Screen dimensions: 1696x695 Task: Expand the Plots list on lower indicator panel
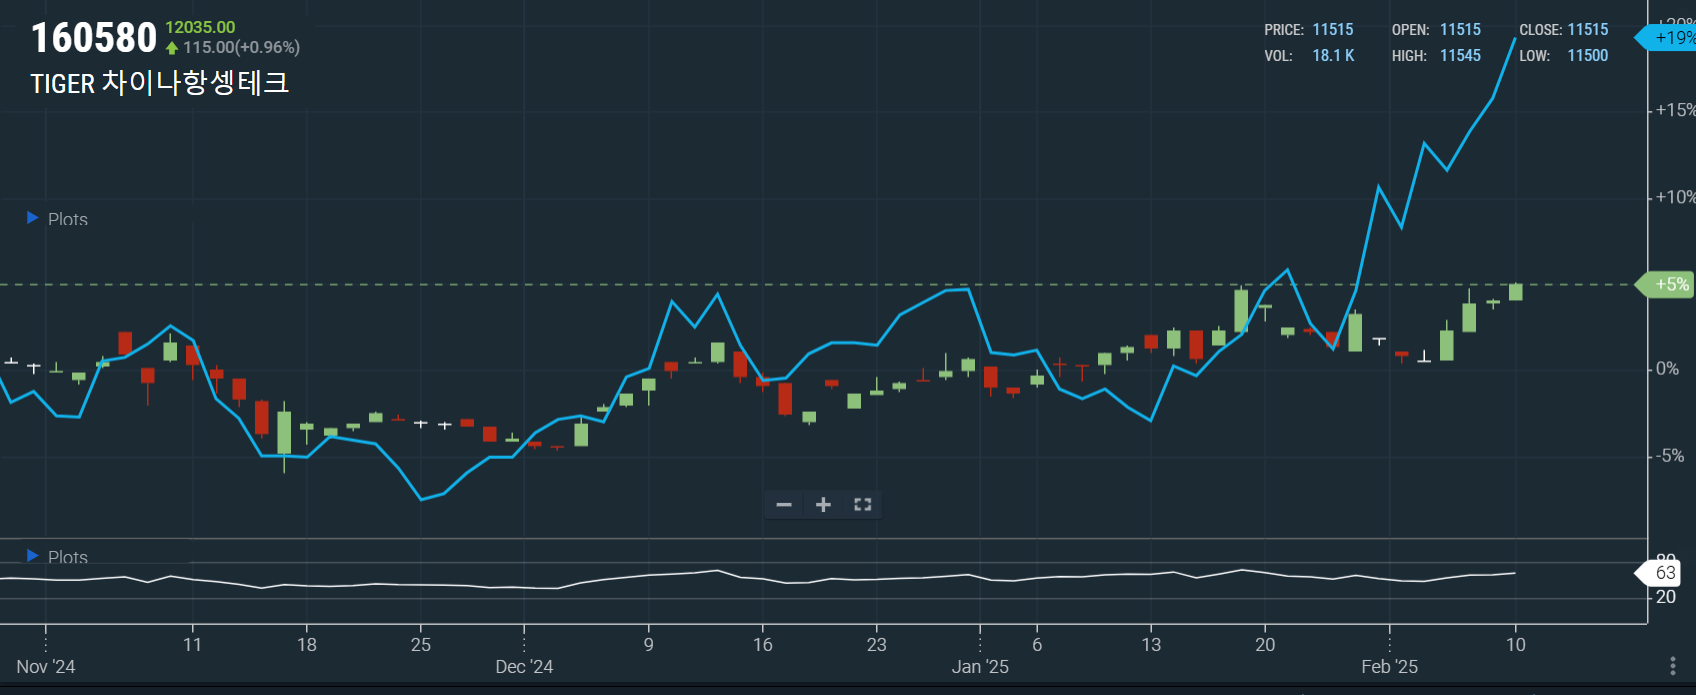33,556
